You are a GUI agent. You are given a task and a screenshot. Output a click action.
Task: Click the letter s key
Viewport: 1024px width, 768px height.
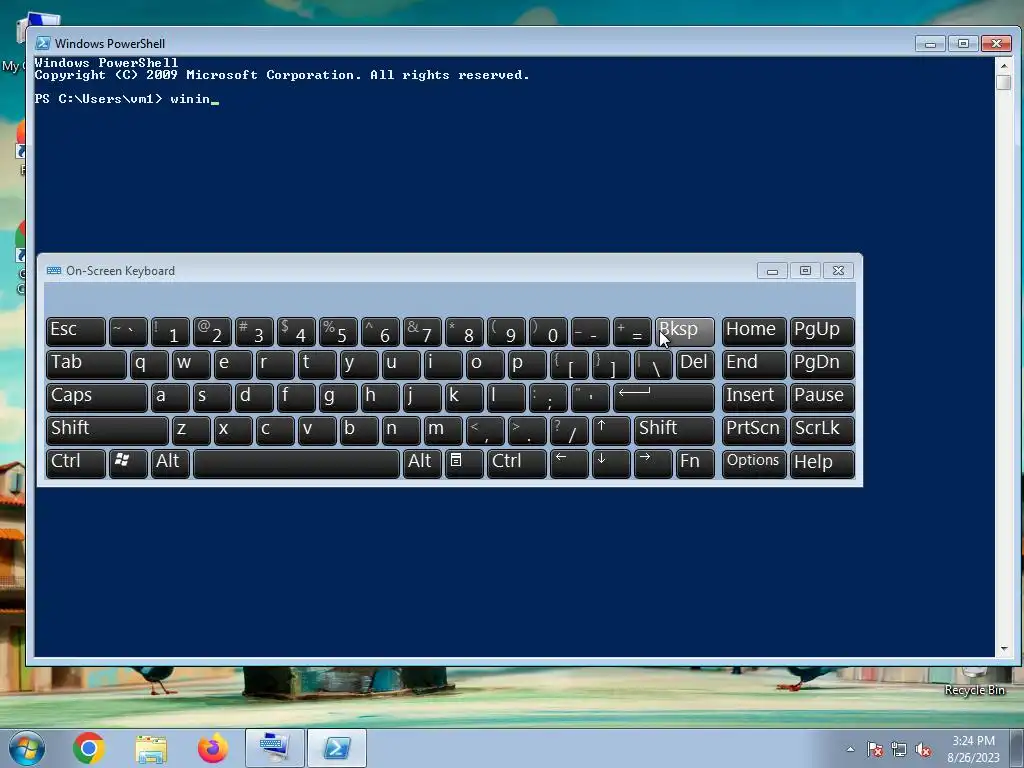[x=212, y=397]
